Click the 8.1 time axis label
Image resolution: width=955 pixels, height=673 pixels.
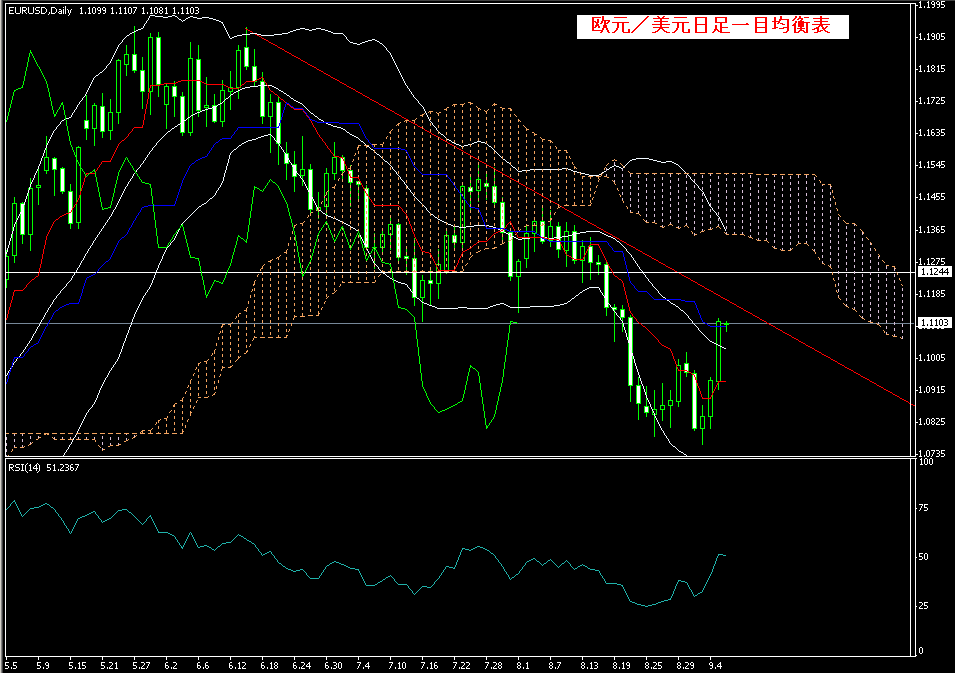pos(523,666)
